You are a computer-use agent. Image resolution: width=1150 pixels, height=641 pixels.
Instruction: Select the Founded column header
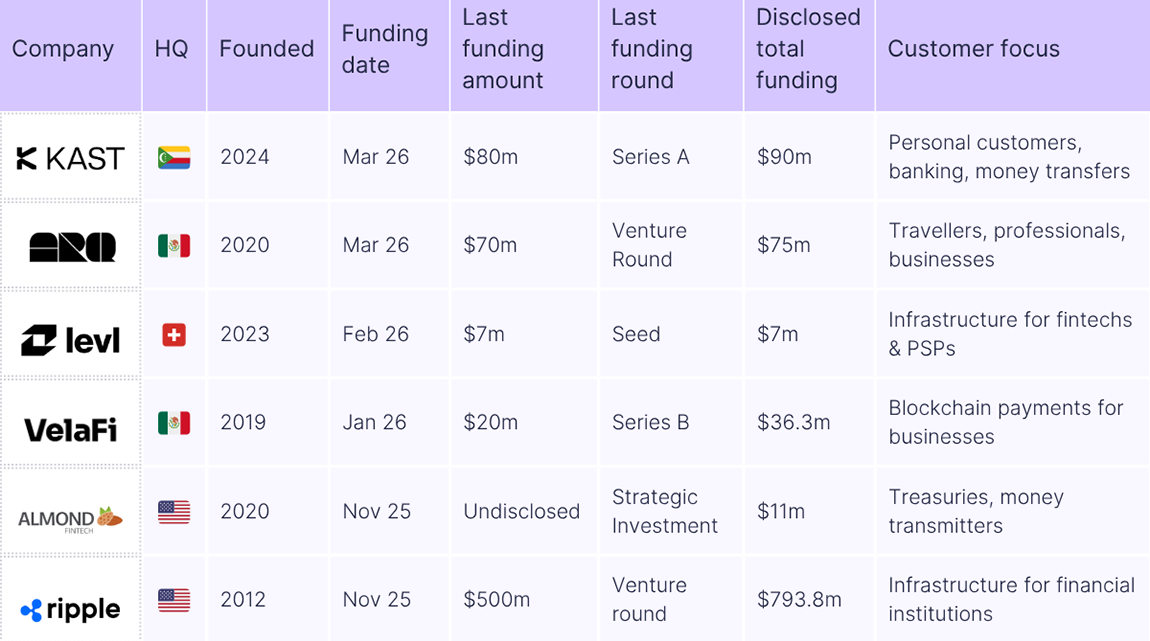267,49
